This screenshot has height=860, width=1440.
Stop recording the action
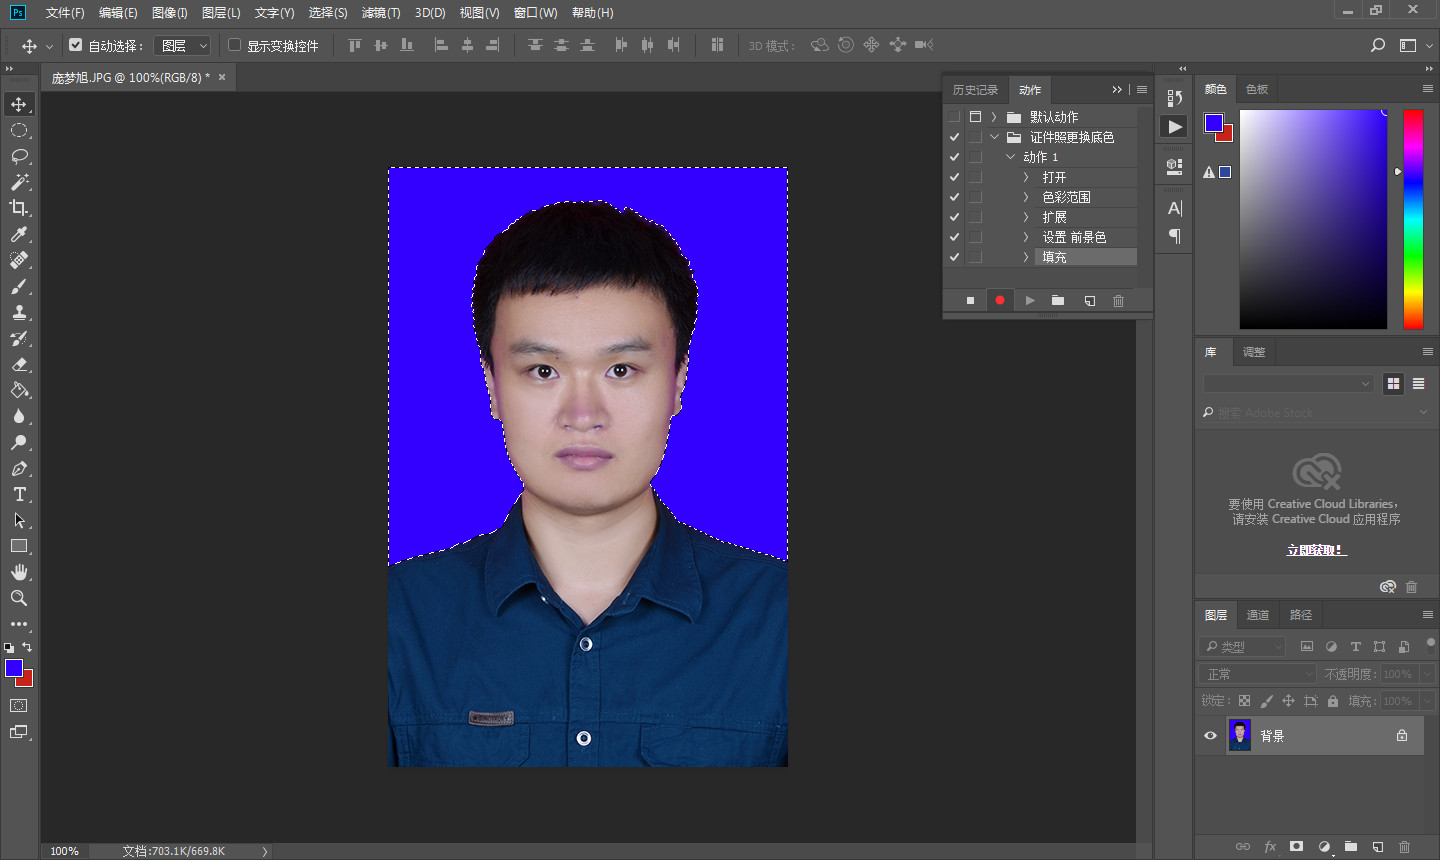tap(970, 300)
